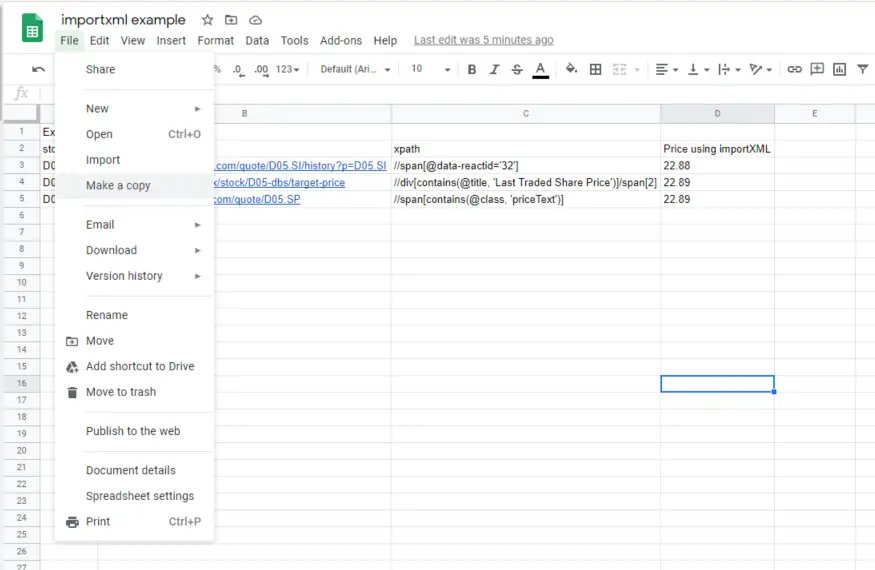The image size is (875, 570).
Task: Open the Tools menu
Action: [x=294, y=41]
